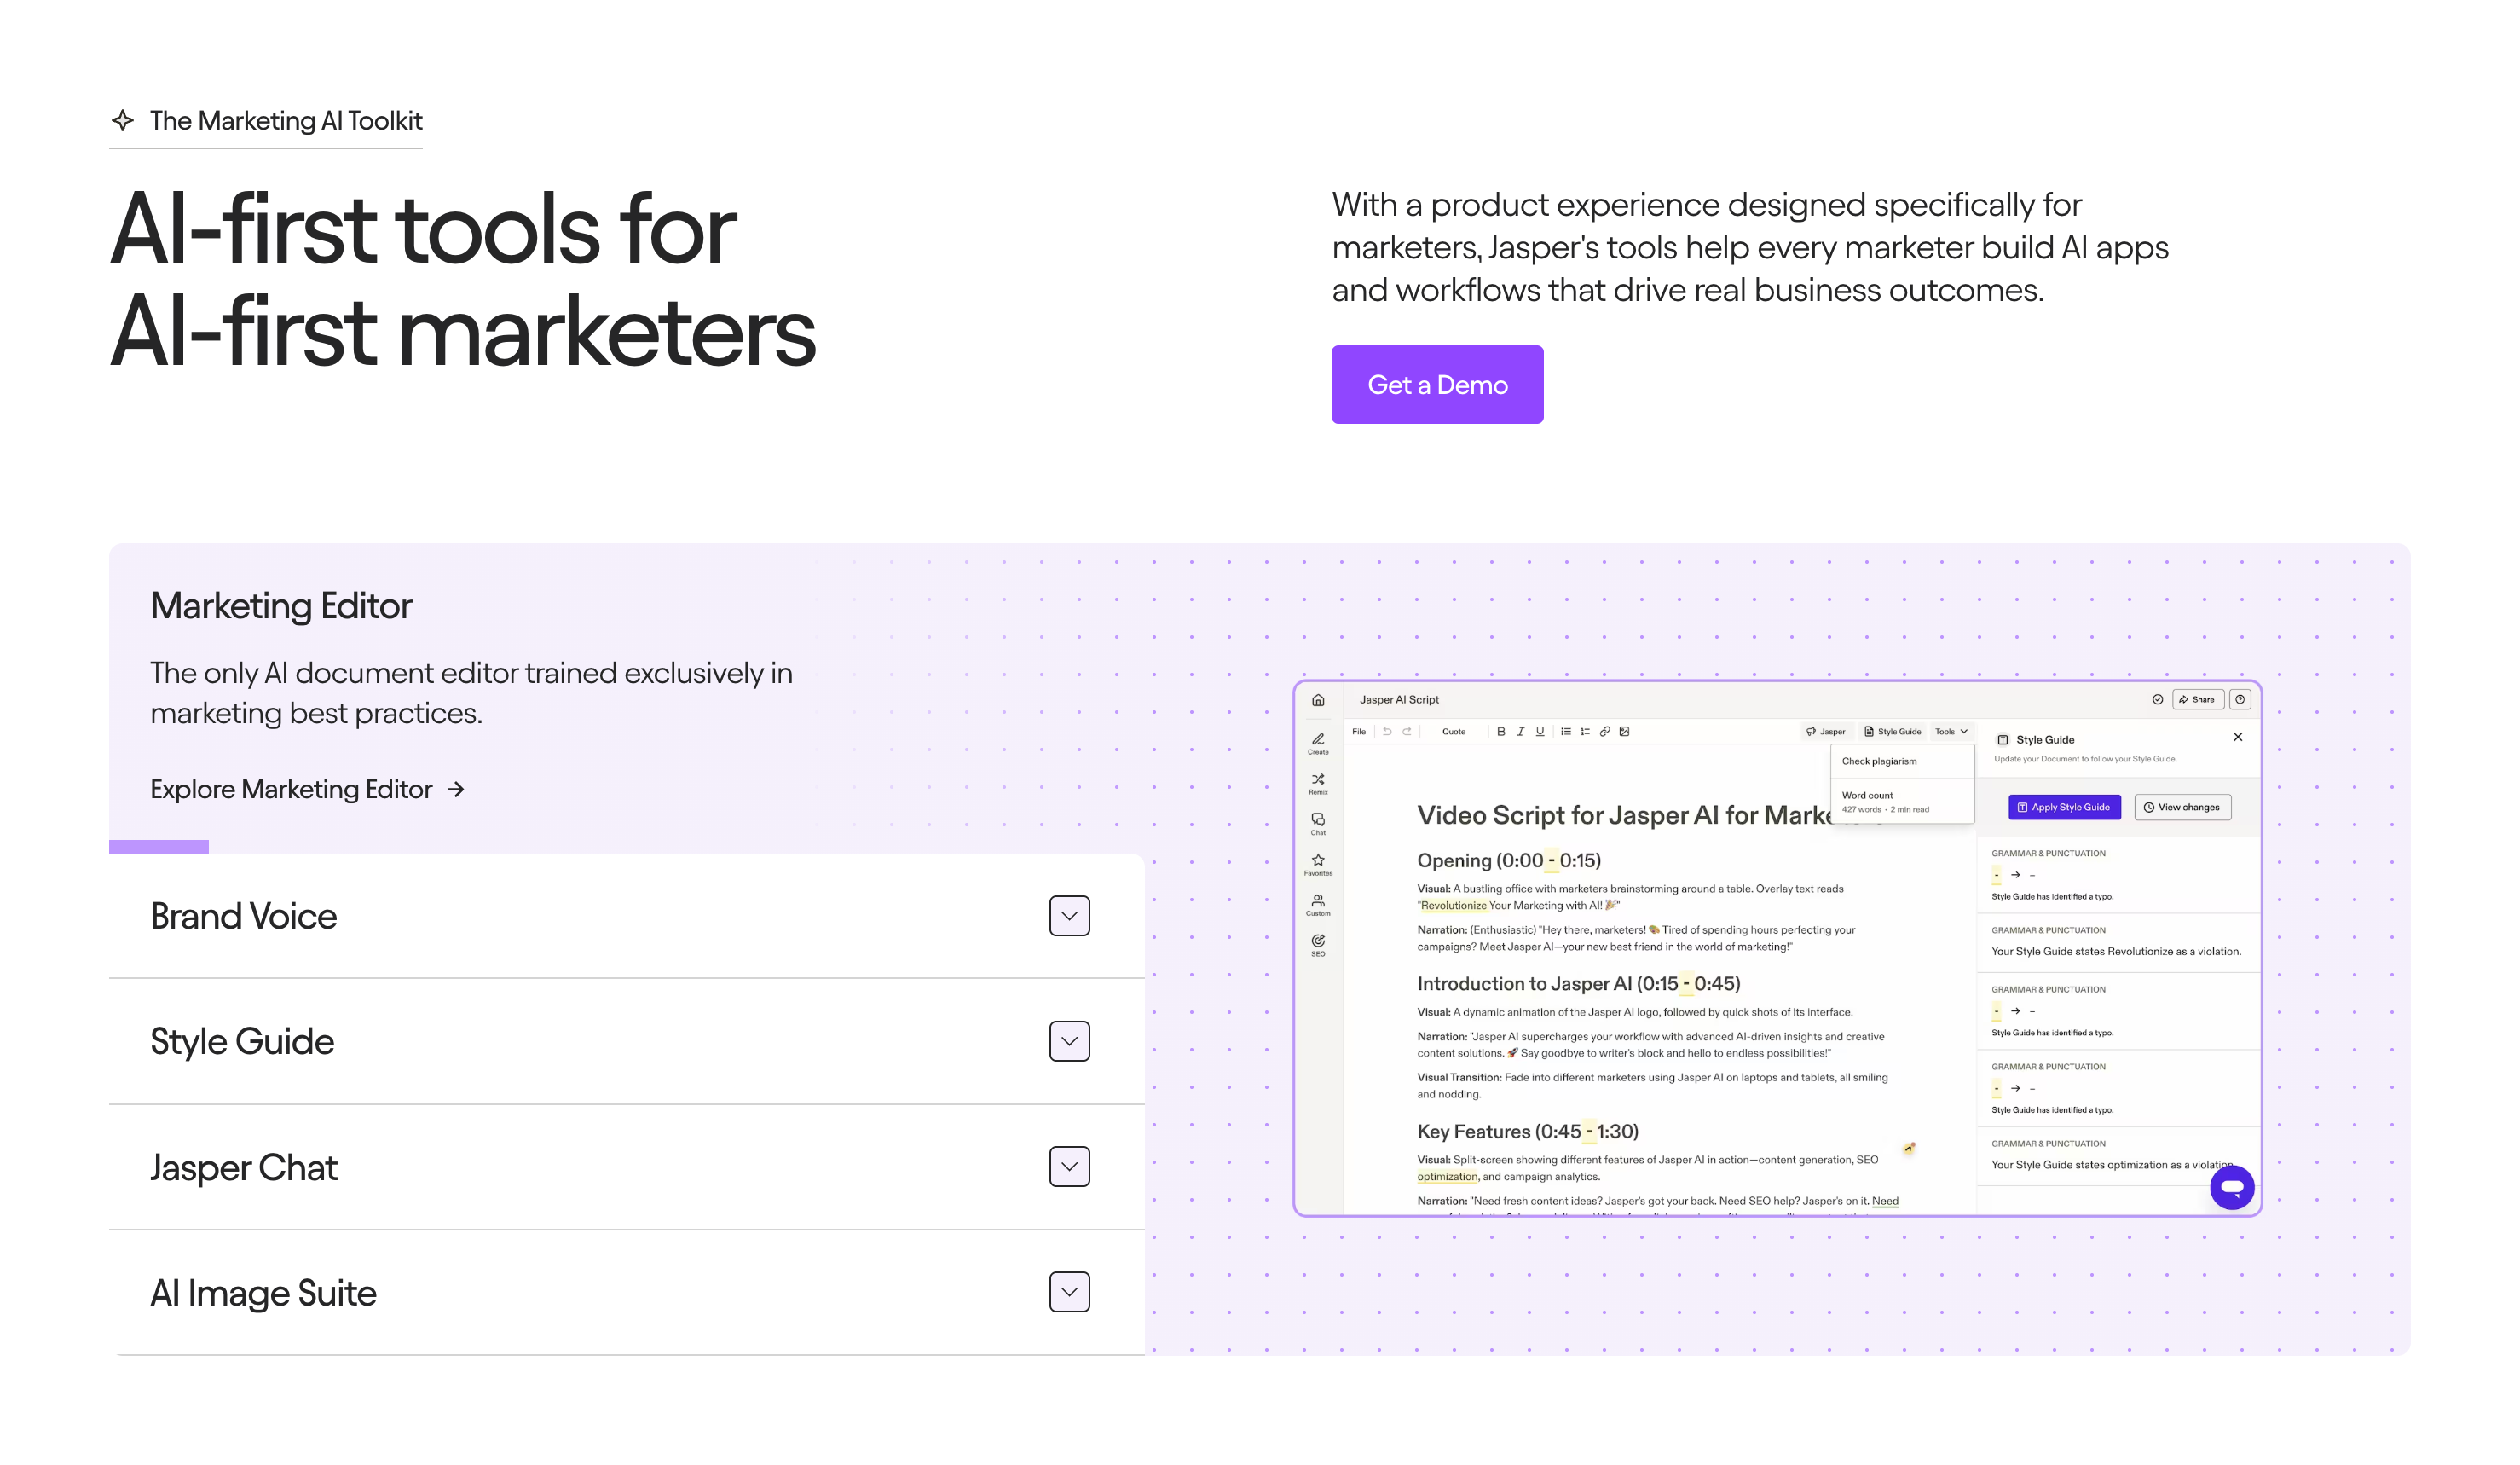Open the File menu in editor
Screen dimensions: 2520x1465
point(1358,731)
